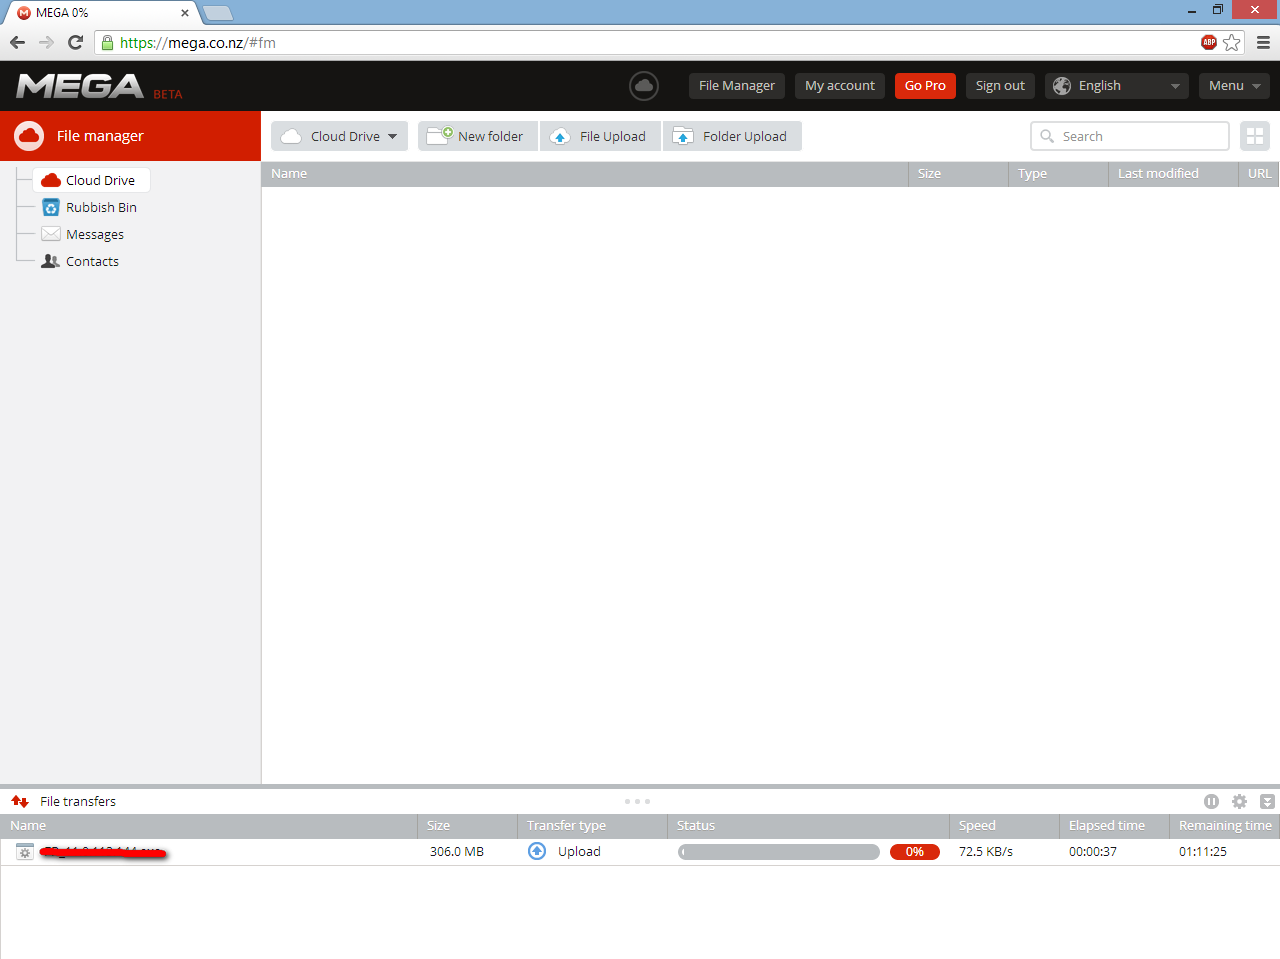Sort files by Name column
The height and width of the screenshot is (959, 1280).
585,174
